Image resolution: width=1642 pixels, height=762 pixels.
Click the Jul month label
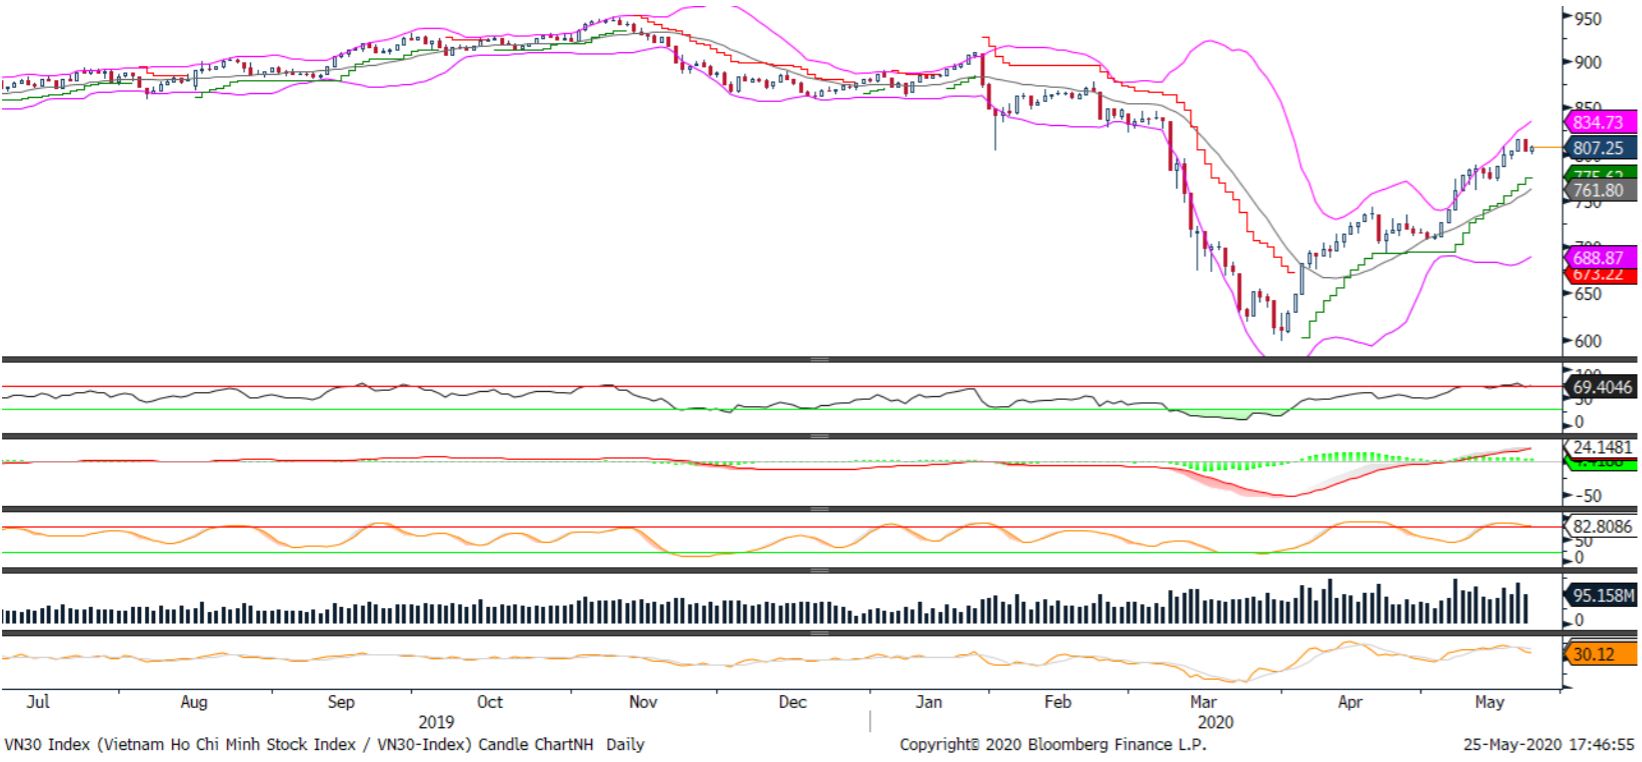pos(38,702)
